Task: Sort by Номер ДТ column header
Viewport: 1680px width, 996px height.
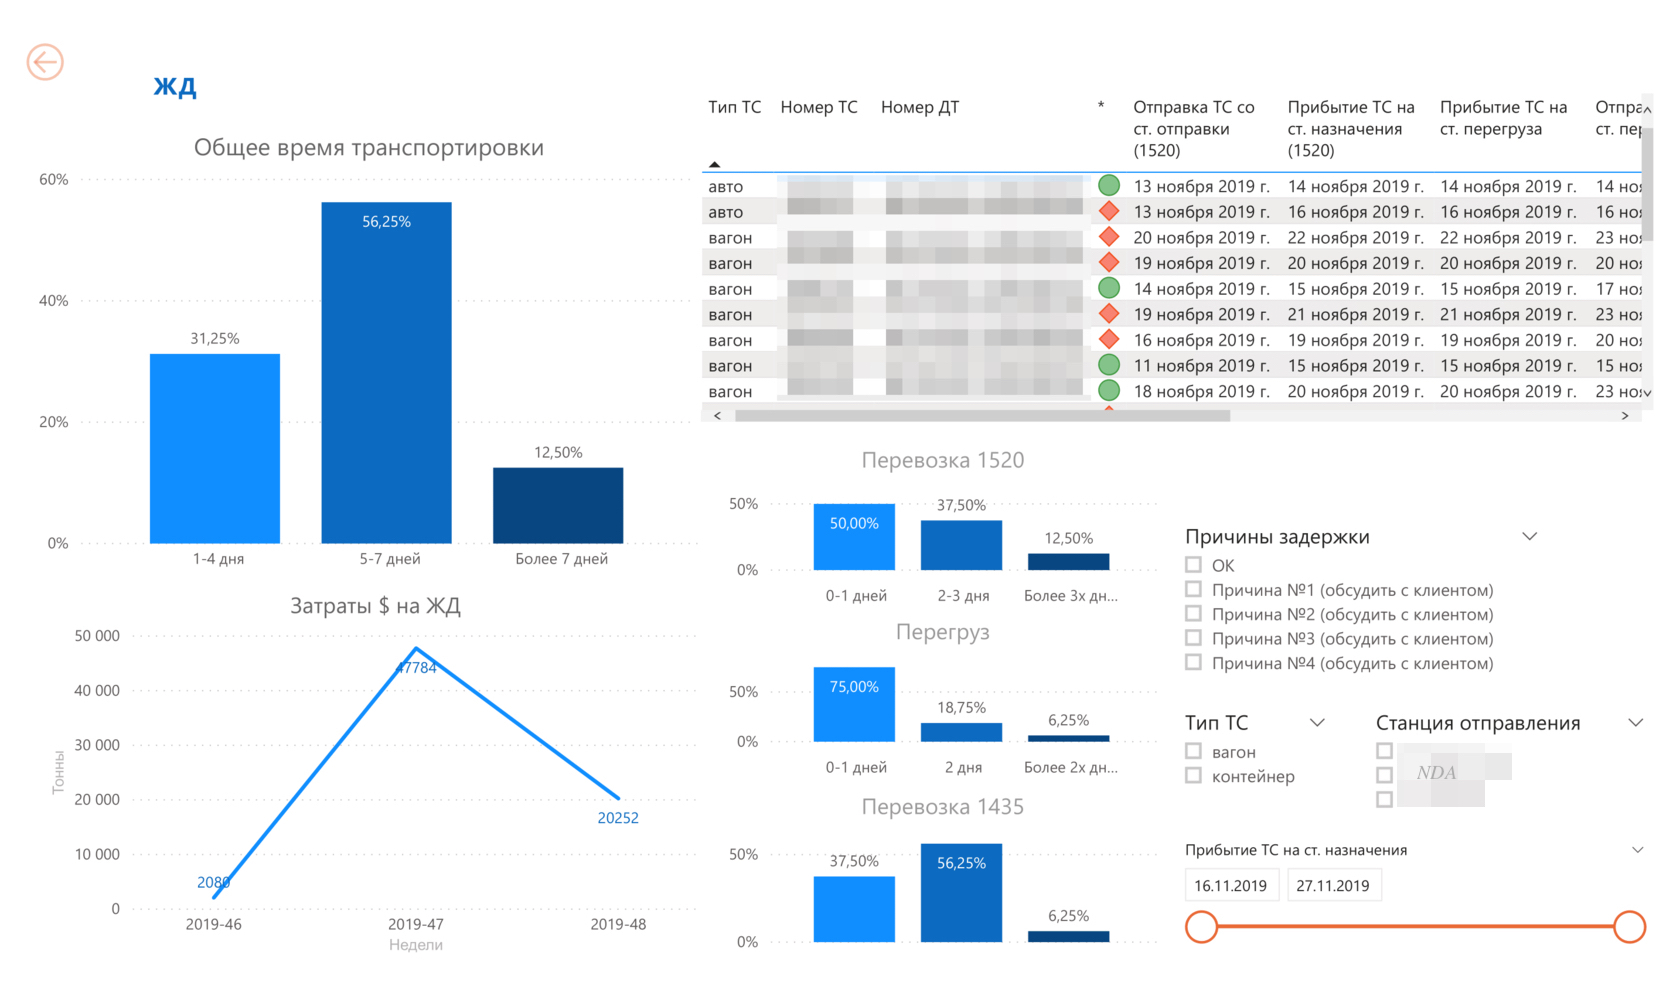Action: (919, 107)
